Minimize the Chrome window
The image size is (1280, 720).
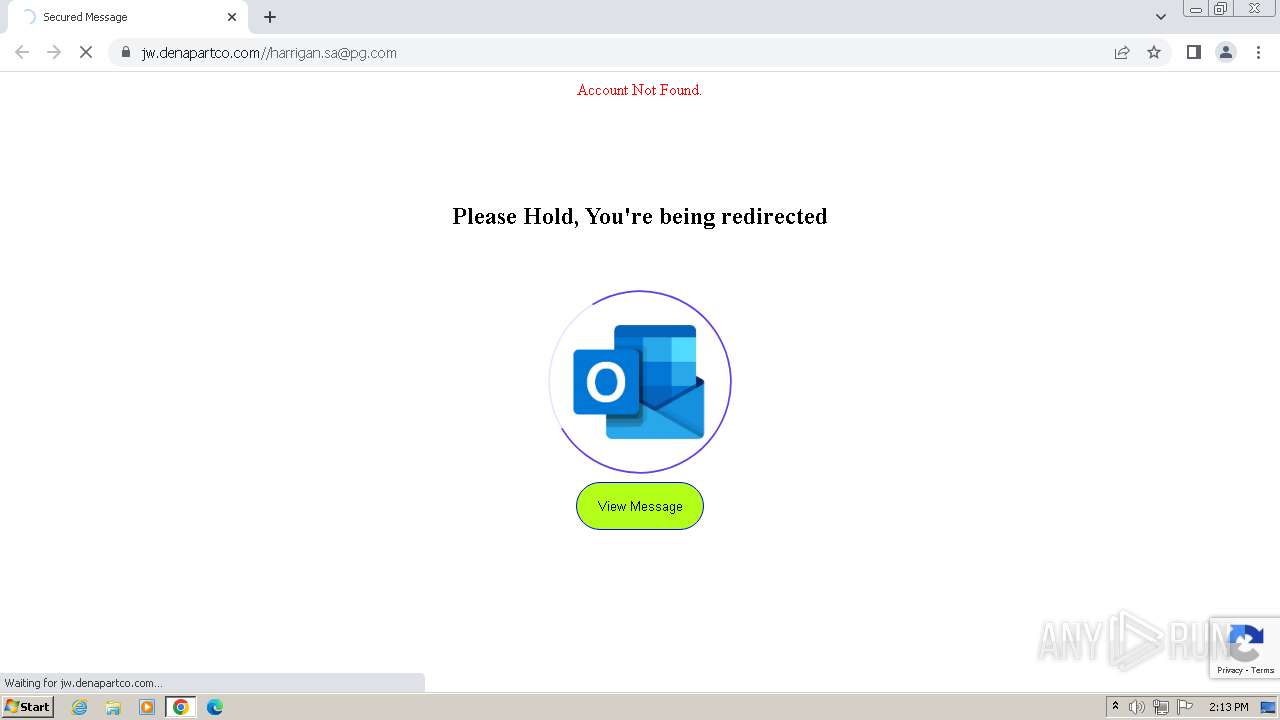pos(1195,9)
